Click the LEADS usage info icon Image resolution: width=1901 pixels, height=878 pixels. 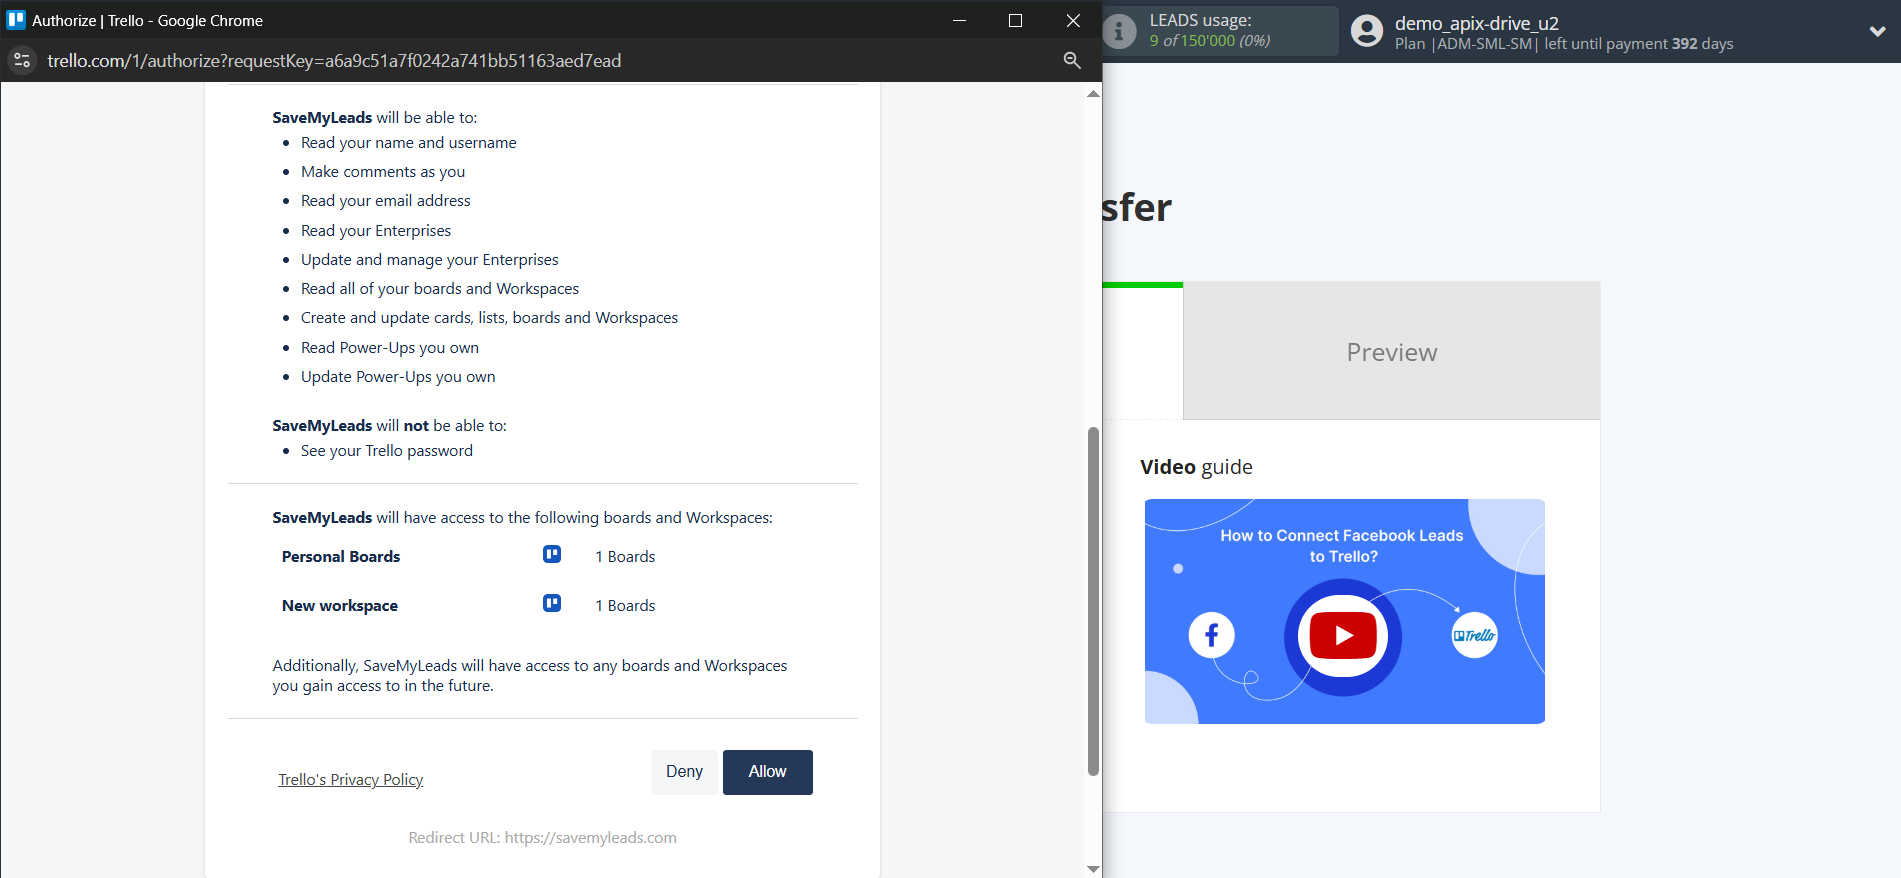tap(1119, 32)
